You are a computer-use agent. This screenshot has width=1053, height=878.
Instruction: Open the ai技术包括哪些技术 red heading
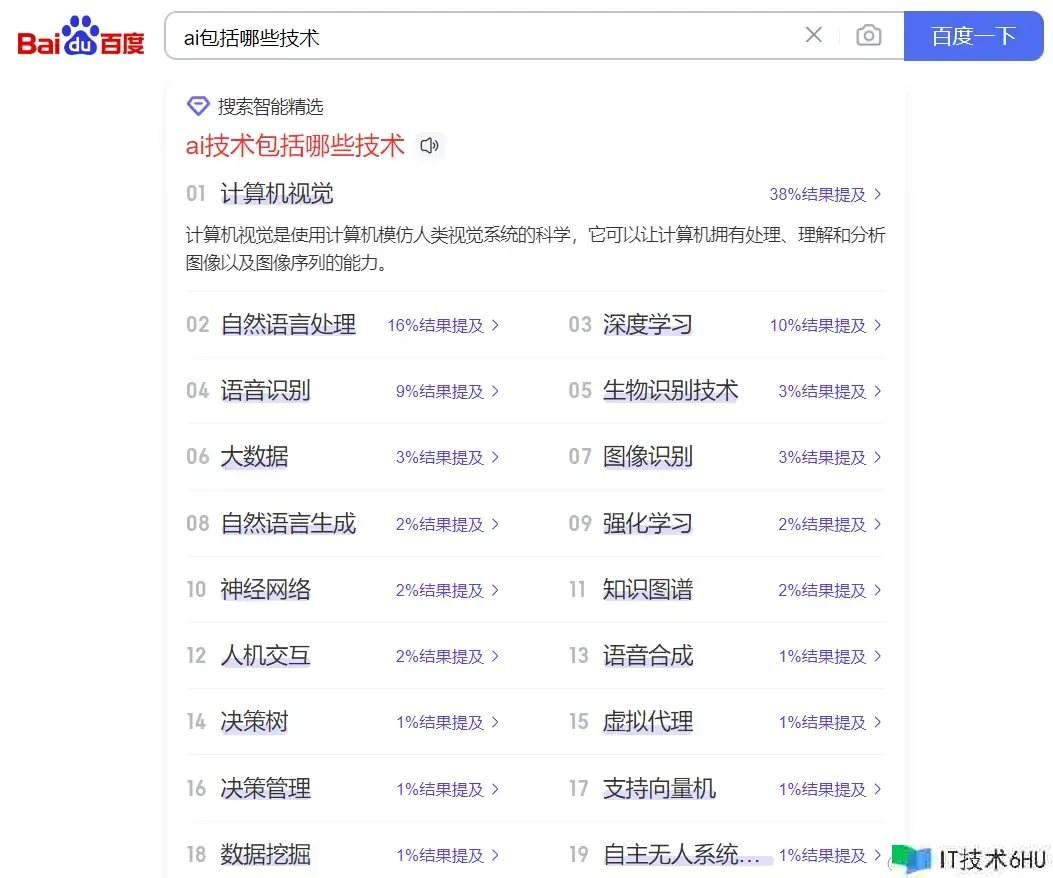[295, 146]
